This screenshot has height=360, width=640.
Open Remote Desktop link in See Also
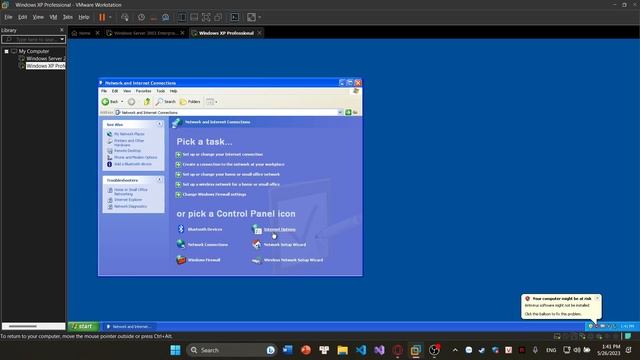[x=127, y=151]
